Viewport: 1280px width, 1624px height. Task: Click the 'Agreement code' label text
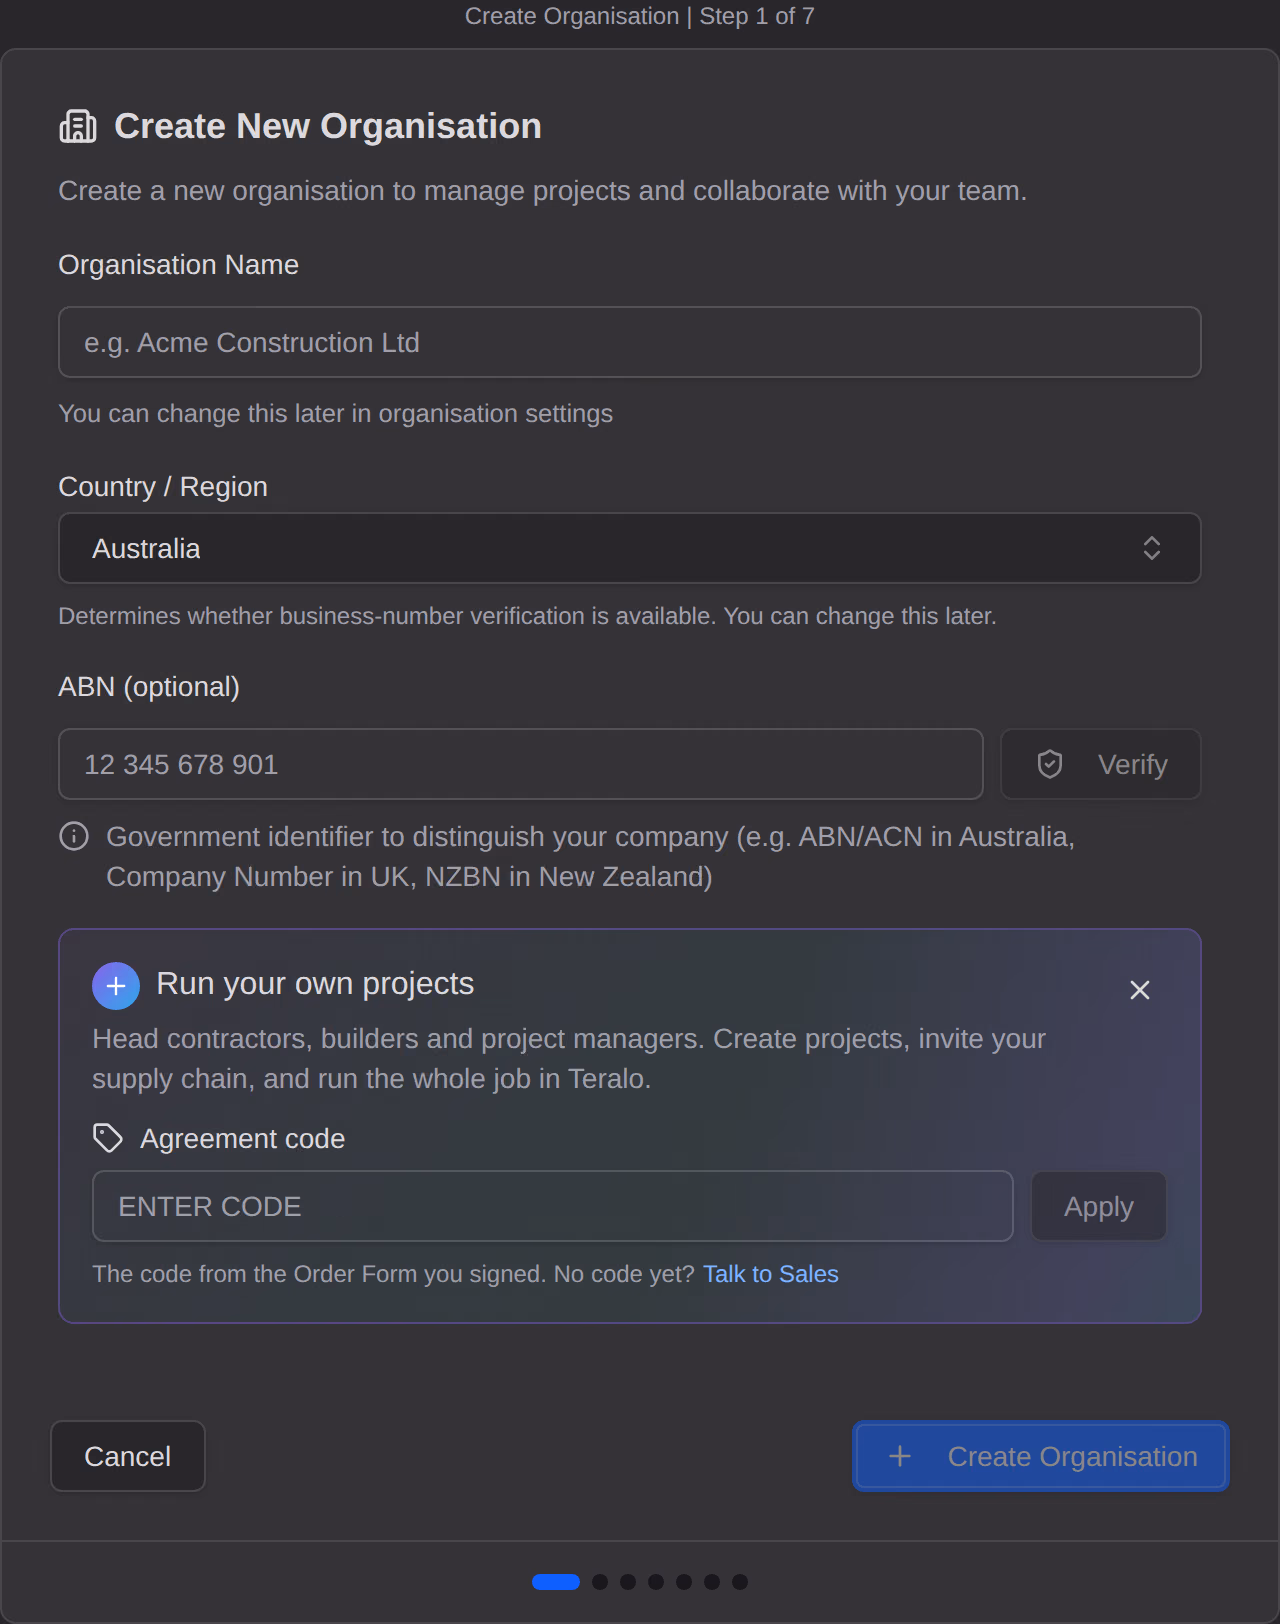click(243, 1139)
